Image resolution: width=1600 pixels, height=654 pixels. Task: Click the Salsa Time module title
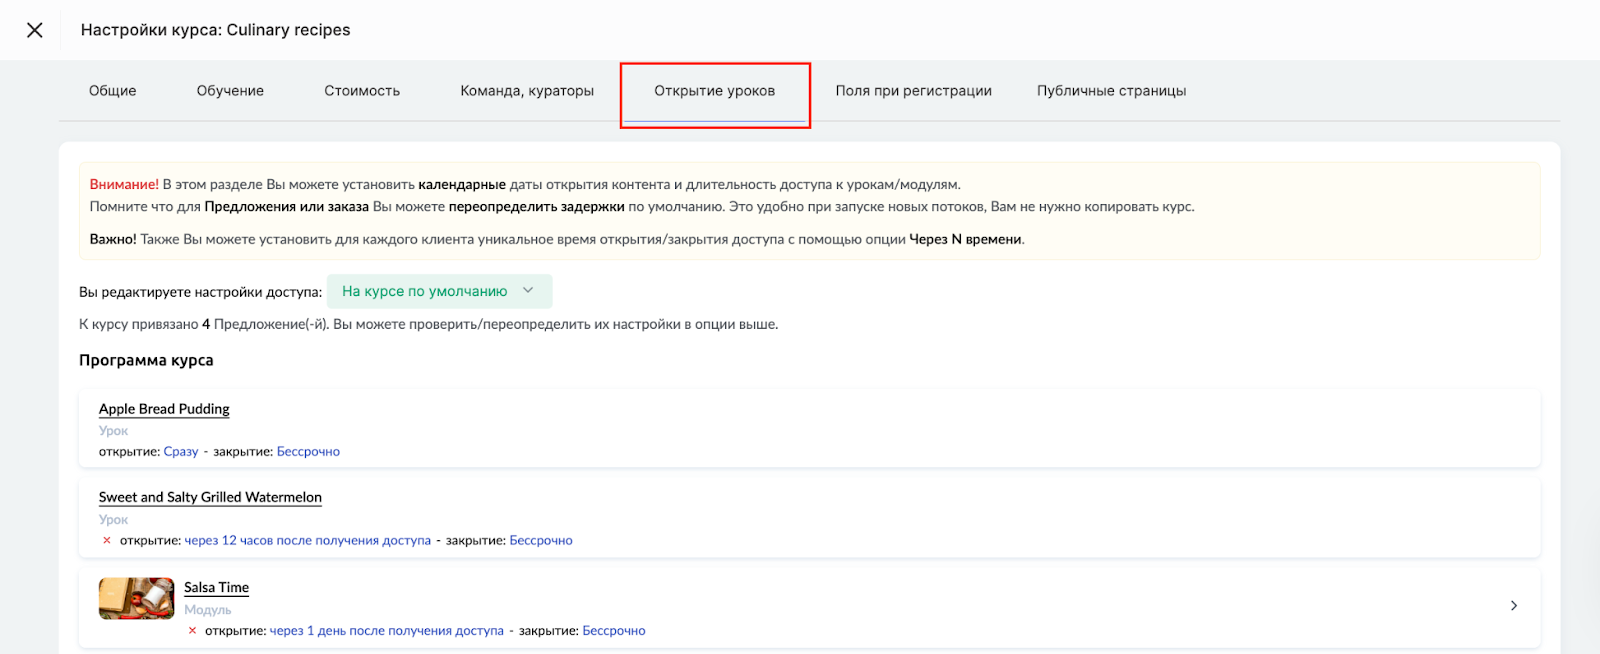pos(216,588)
